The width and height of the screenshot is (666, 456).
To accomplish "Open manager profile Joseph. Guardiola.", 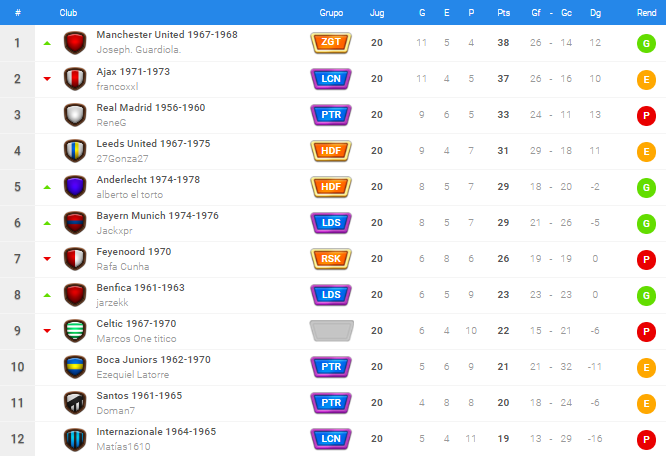I will point(139,50).
